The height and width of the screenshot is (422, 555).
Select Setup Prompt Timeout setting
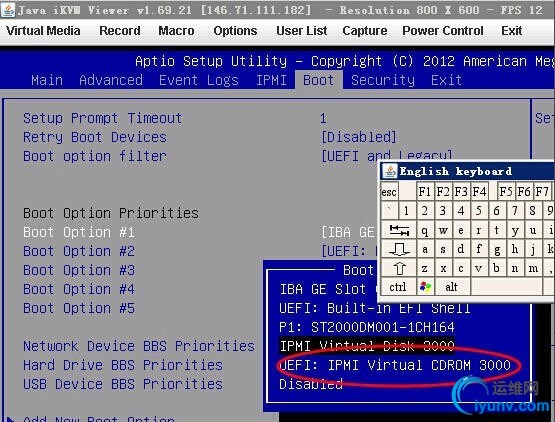[x=102, y=118]
